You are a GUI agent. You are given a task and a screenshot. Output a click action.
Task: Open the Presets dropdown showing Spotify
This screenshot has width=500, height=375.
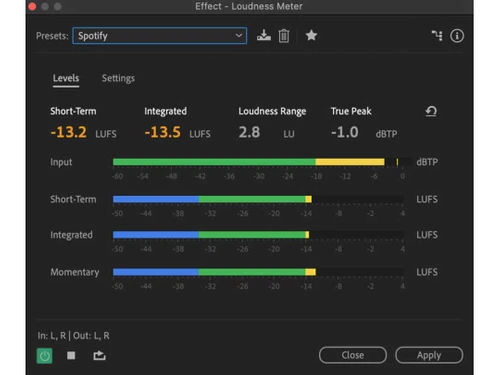[x=160, y=36]
